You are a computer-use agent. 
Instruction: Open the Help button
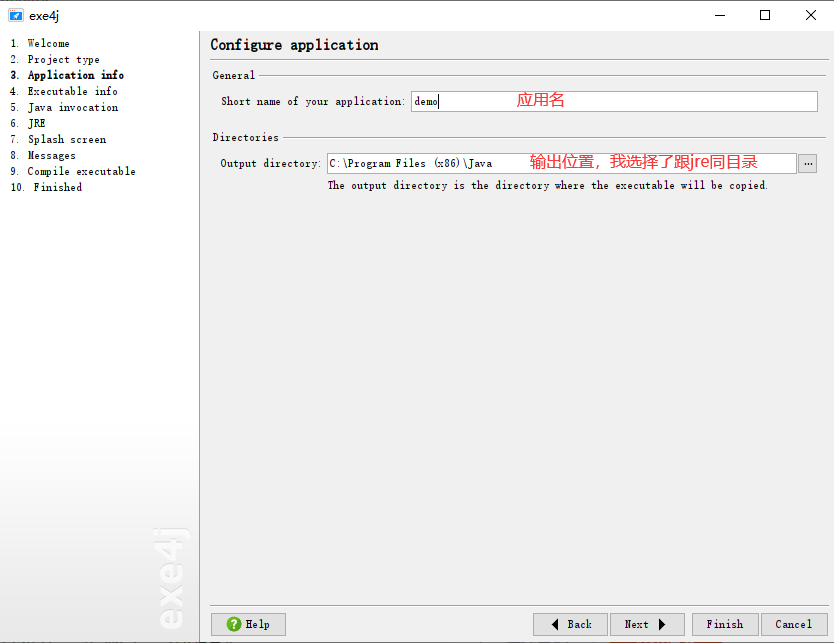point(248,624)
